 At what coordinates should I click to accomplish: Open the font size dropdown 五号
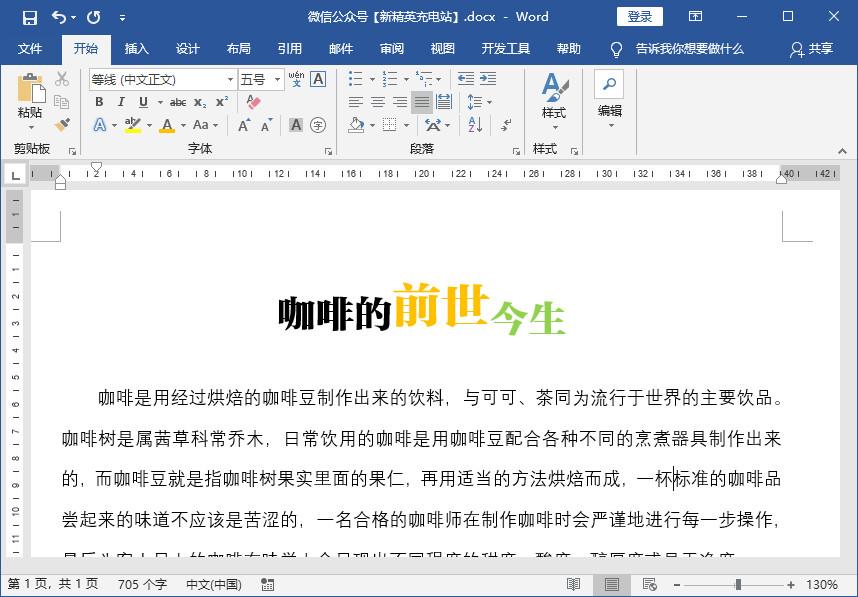click(278, 80)
